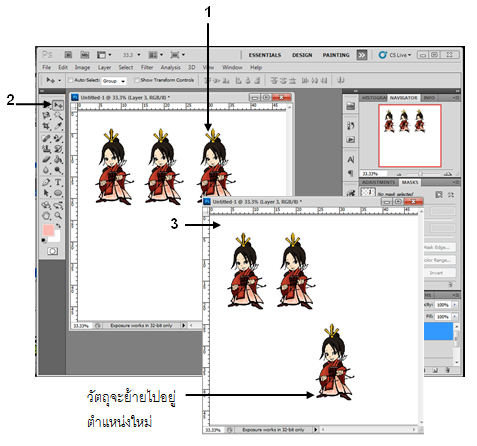This screenshot has height=446, width=477.
Task: Open Arrange Documents dropdown
Action: (x=156, y=55)
